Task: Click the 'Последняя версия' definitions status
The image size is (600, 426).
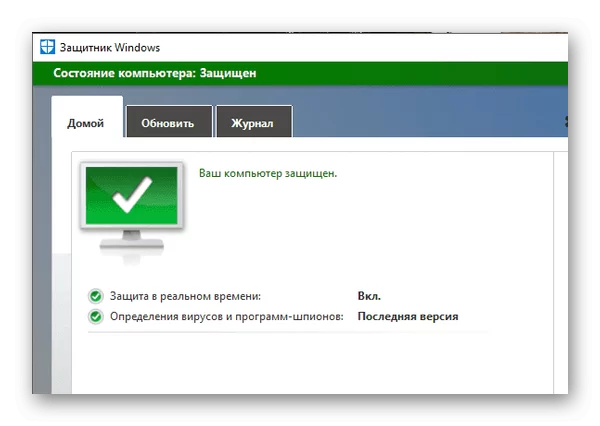Action: coord(408,317)
